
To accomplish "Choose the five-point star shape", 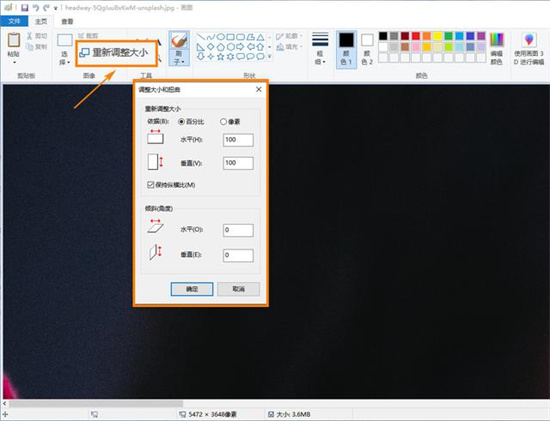I will point(220,56).
